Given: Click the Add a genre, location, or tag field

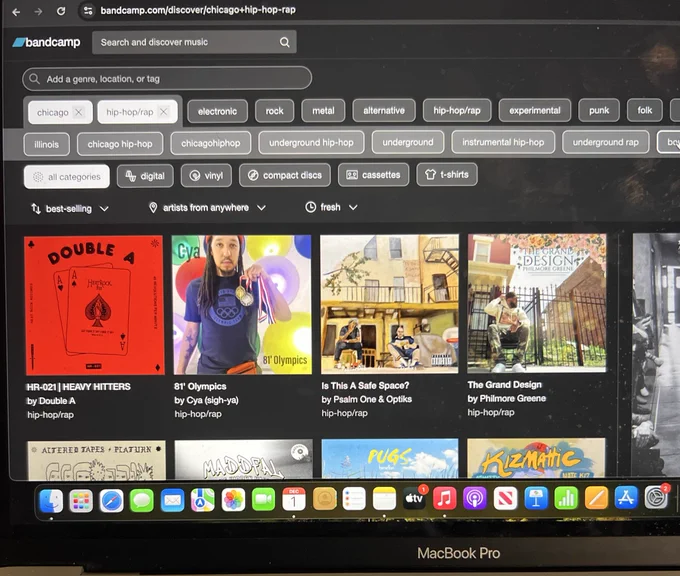Looking at the screenshot, I should [x=167, y=79].
